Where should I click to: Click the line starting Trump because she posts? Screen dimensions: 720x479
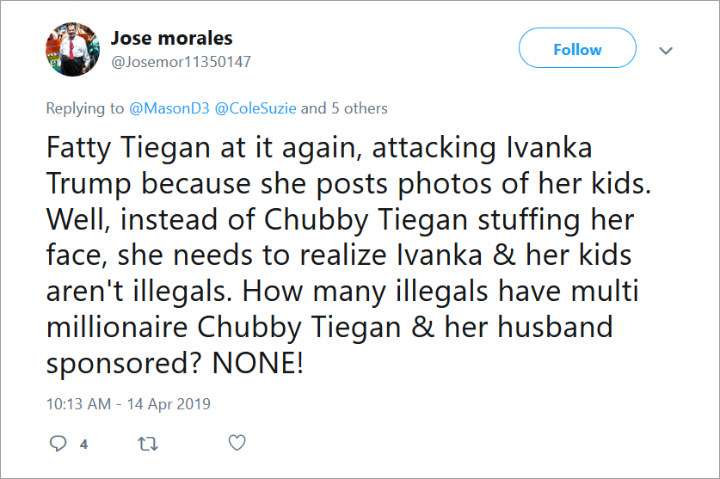[x=349, y=184]
